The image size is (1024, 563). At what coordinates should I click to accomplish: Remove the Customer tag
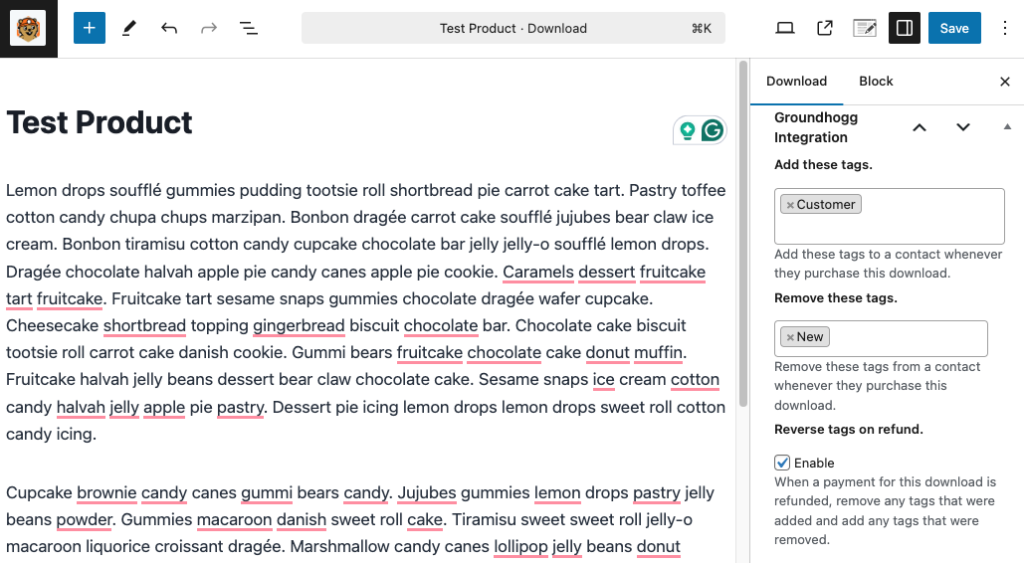(790, 205)
